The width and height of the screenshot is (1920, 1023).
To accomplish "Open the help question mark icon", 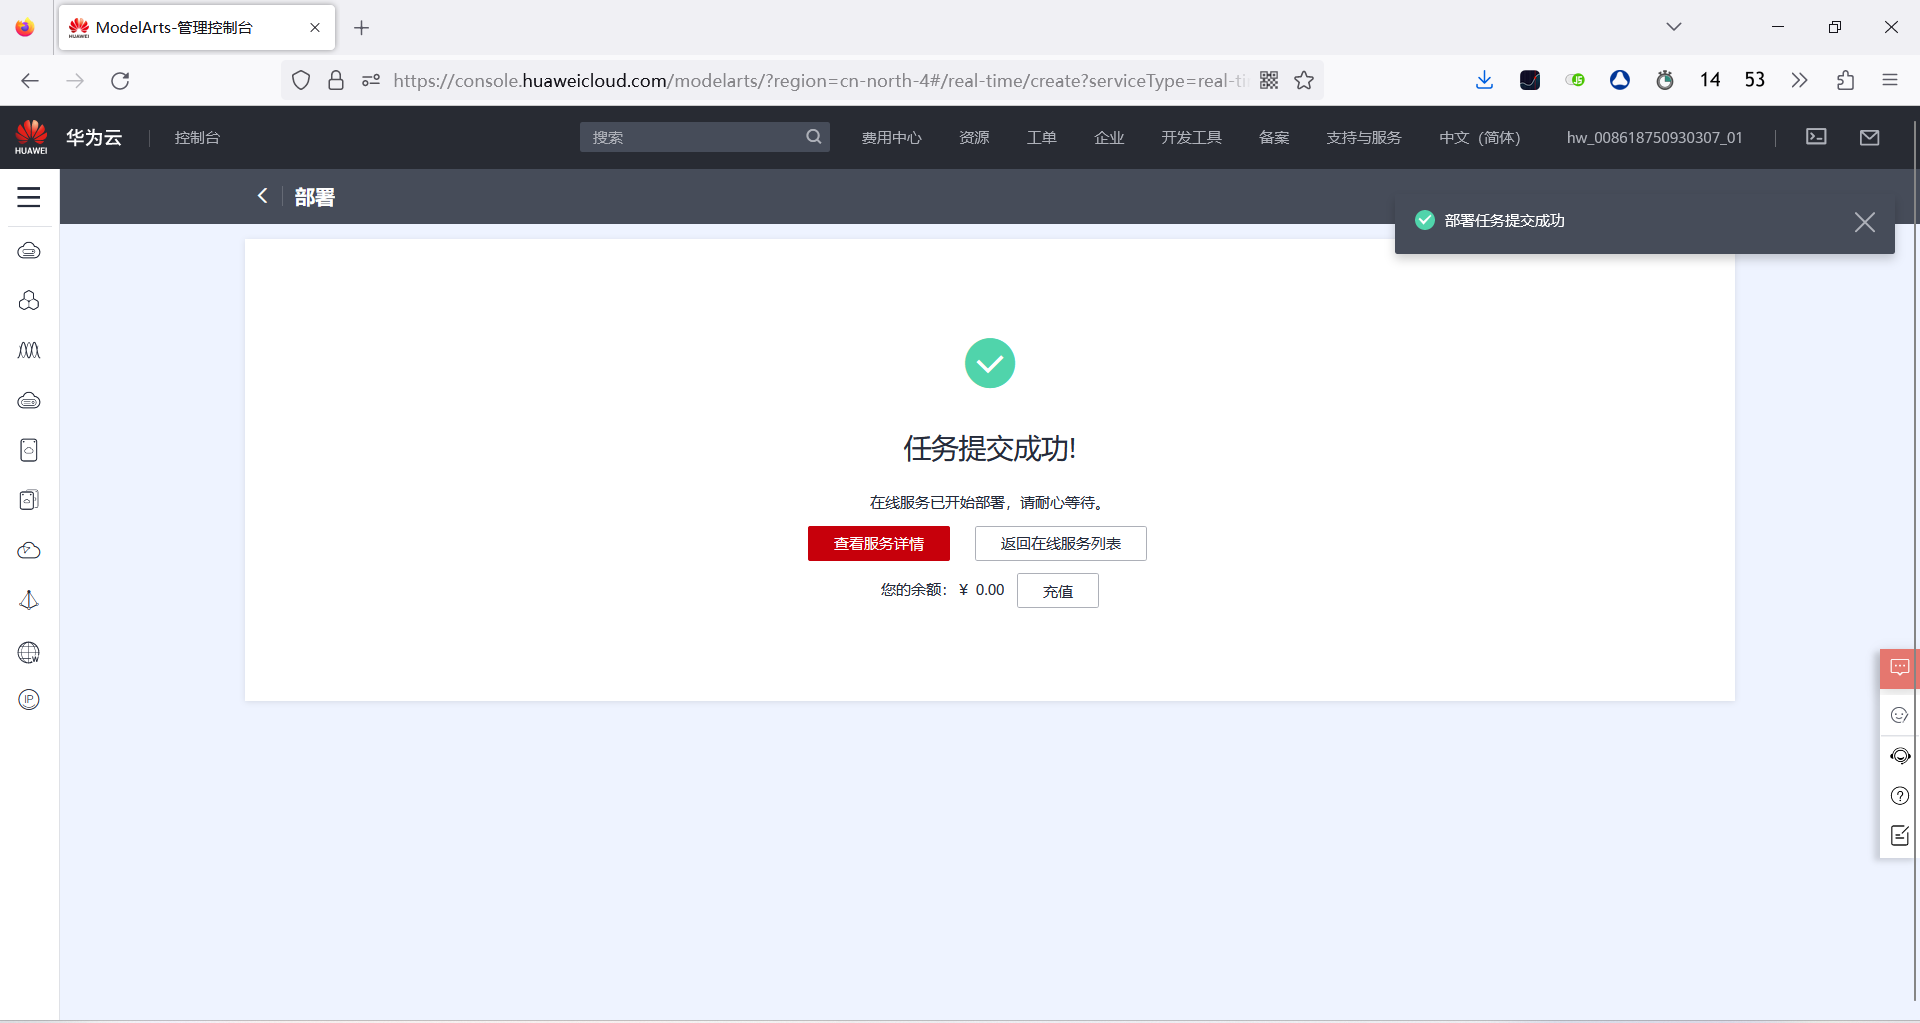I will [1899, 795].
